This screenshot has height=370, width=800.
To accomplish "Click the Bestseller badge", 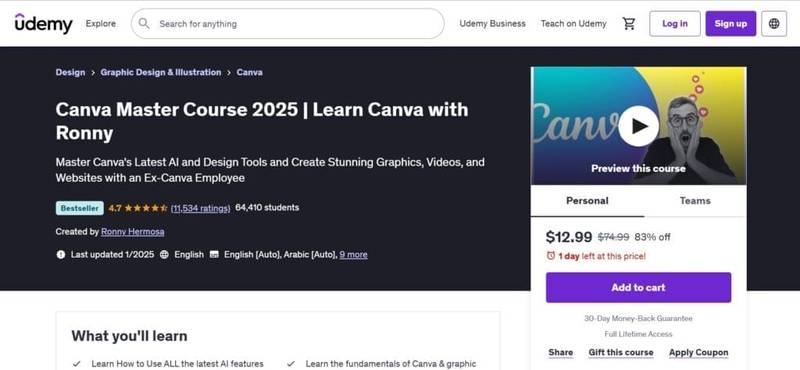I will click(x=80, y=208).
